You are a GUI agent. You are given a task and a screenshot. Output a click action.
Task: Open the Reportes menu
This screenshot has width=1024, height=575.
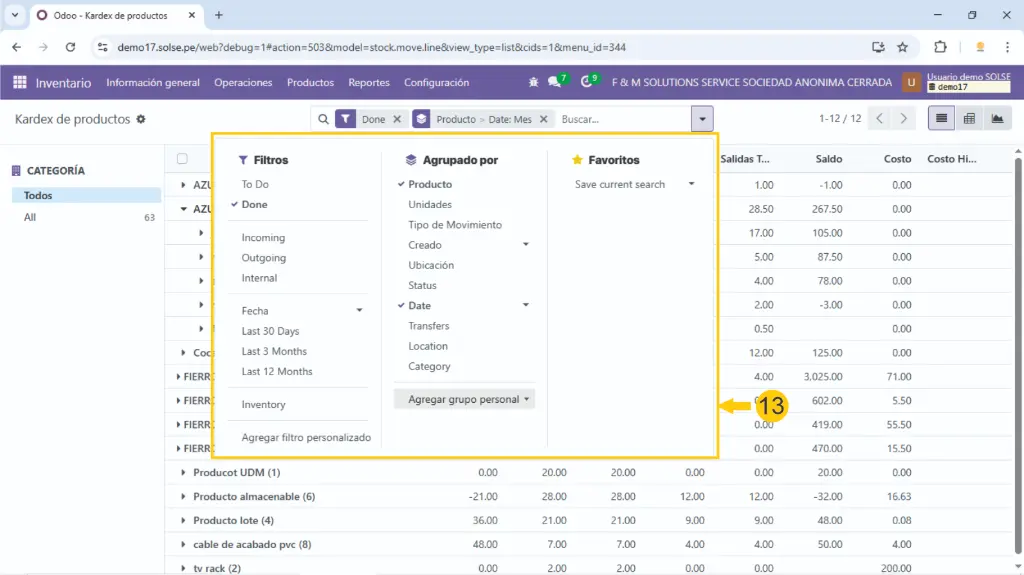click(x=368, y=83)
